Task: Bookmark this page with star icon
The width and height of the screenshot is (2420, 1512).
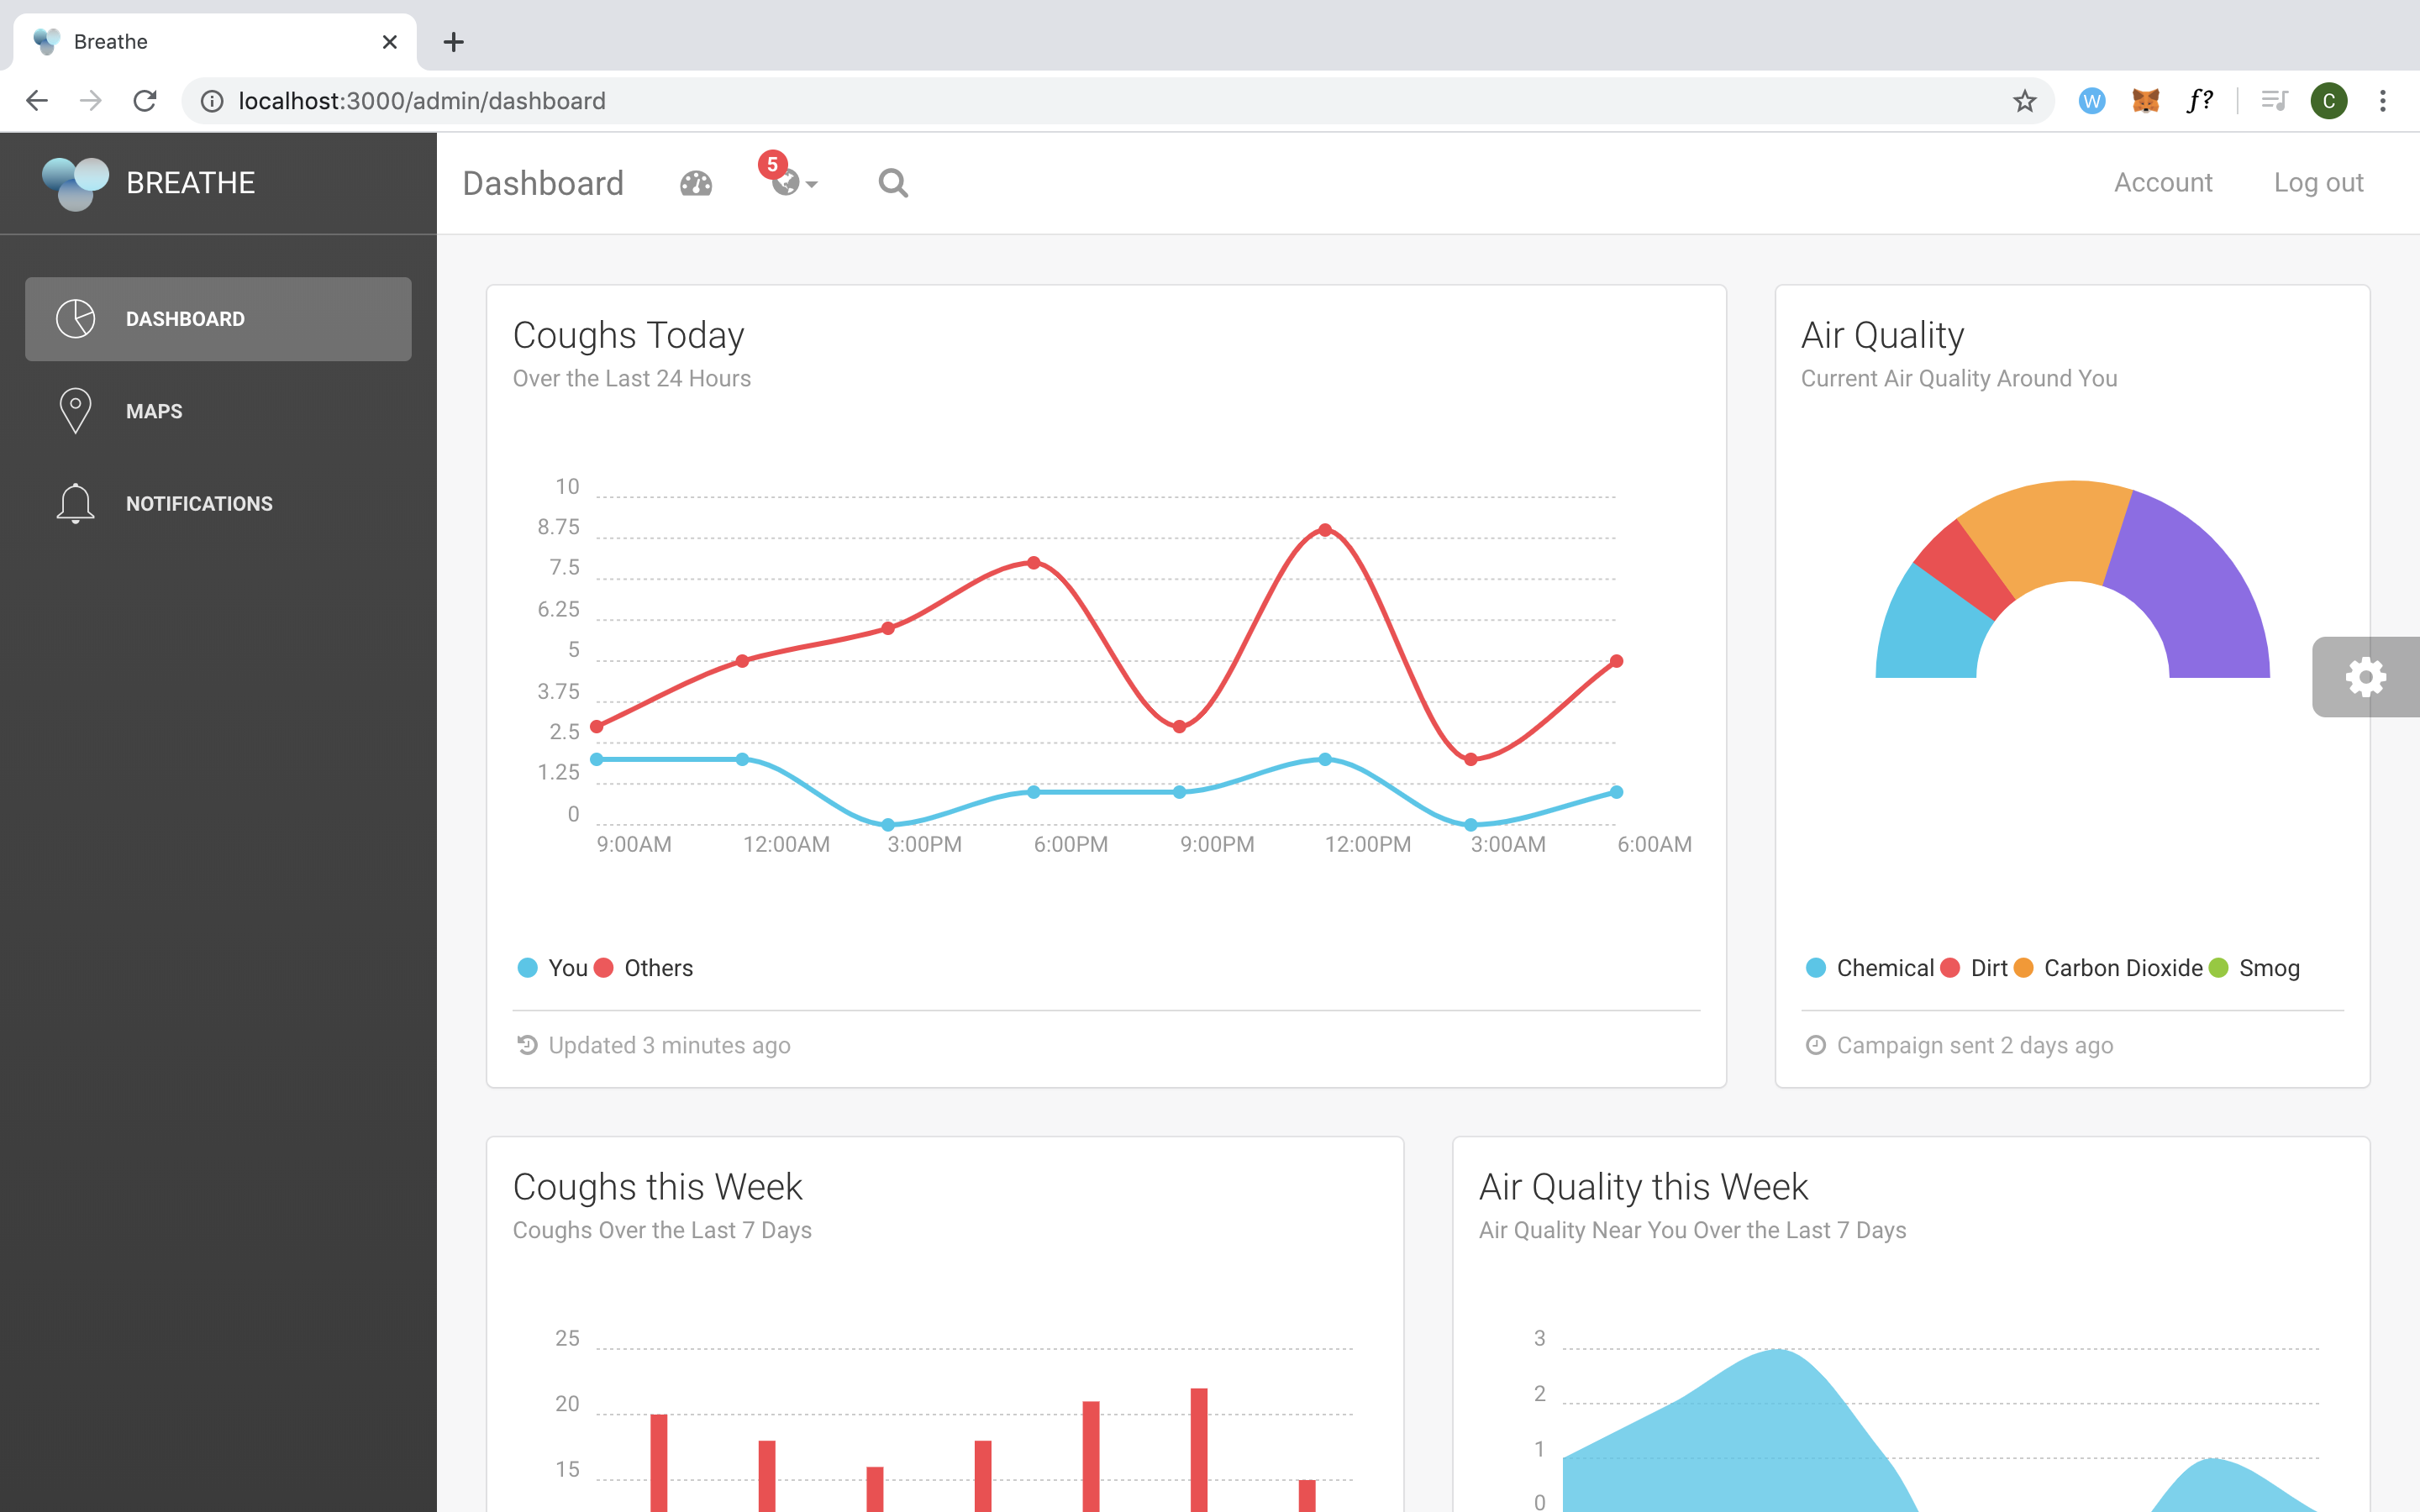Action: [2025, 101]
